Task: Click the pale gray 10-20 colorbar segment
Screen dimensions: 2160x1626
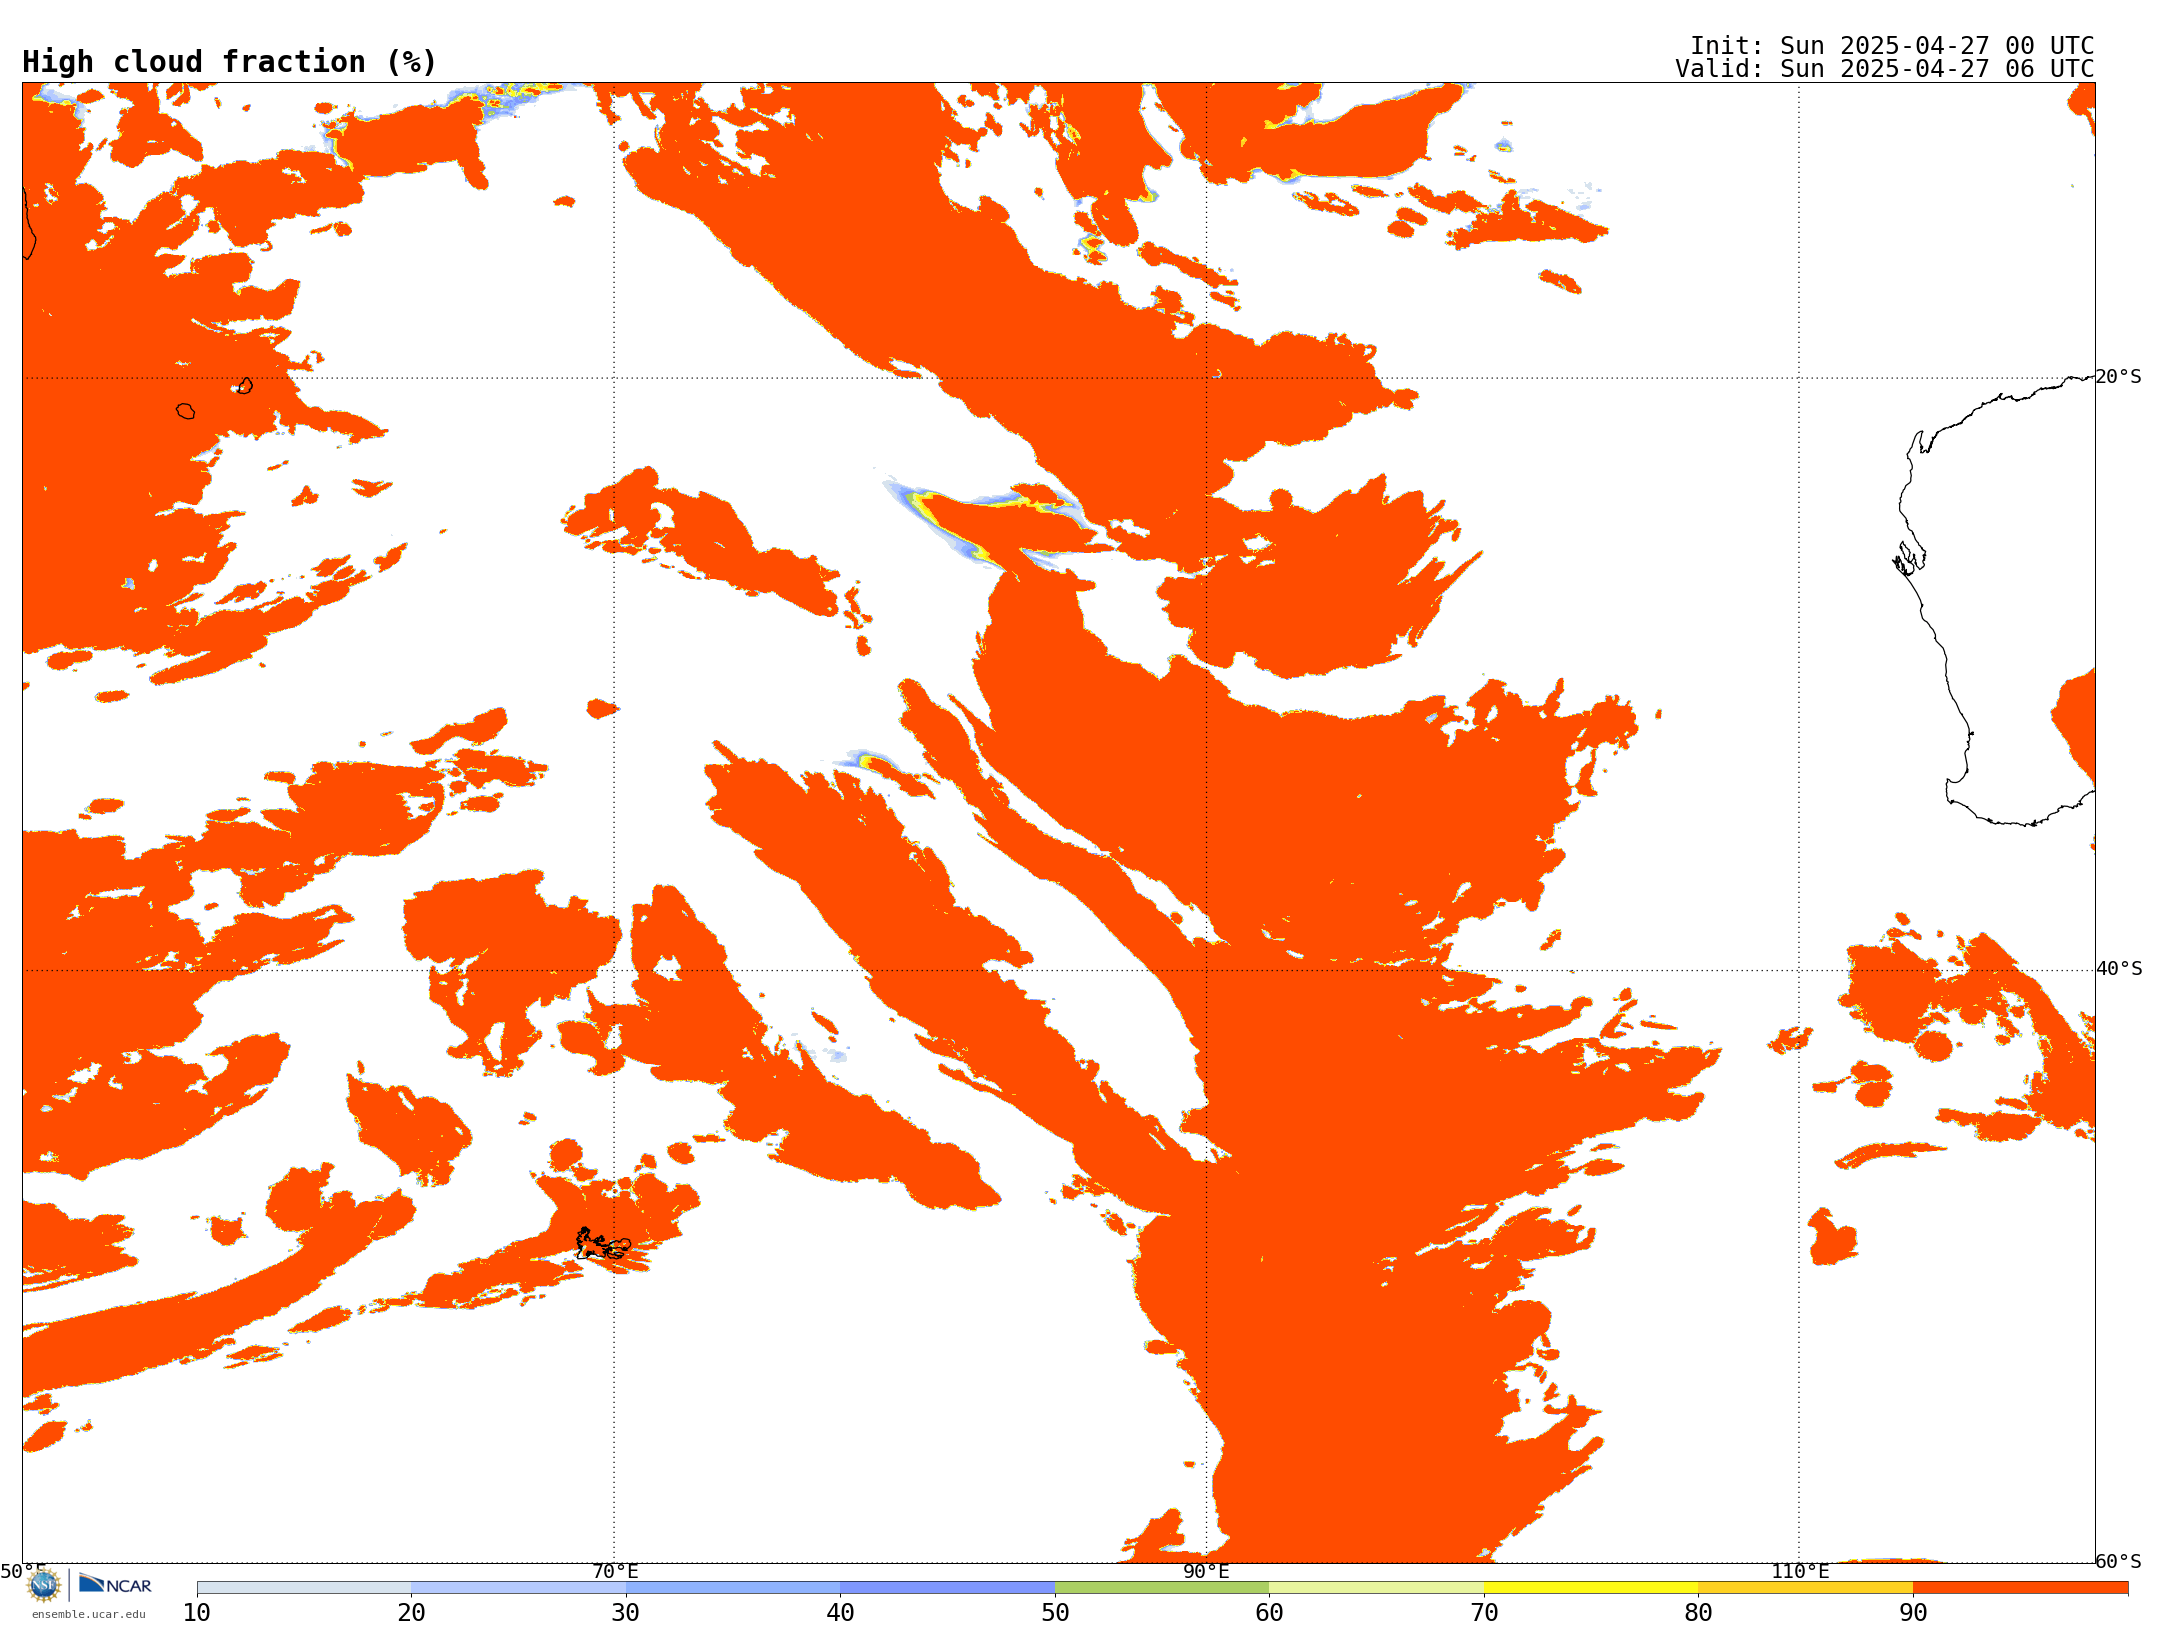Action: (x=304, y=1588)
